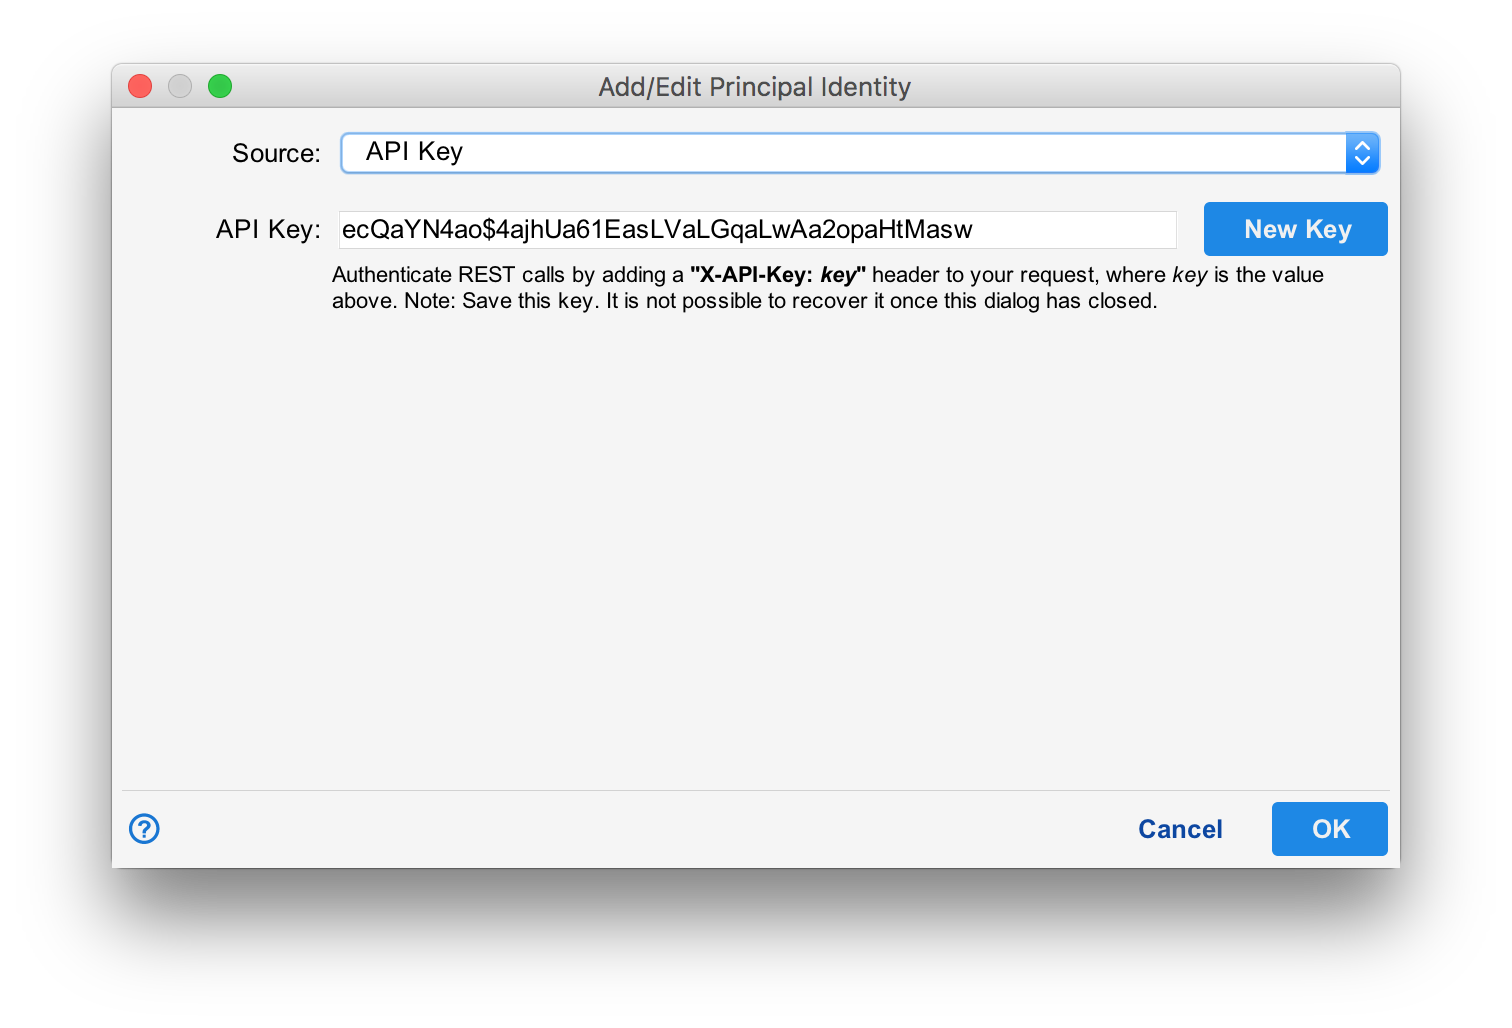Minimize the dialog with yellow button
Viewport: 1512px width, 1028px height.
coord(179,86)
